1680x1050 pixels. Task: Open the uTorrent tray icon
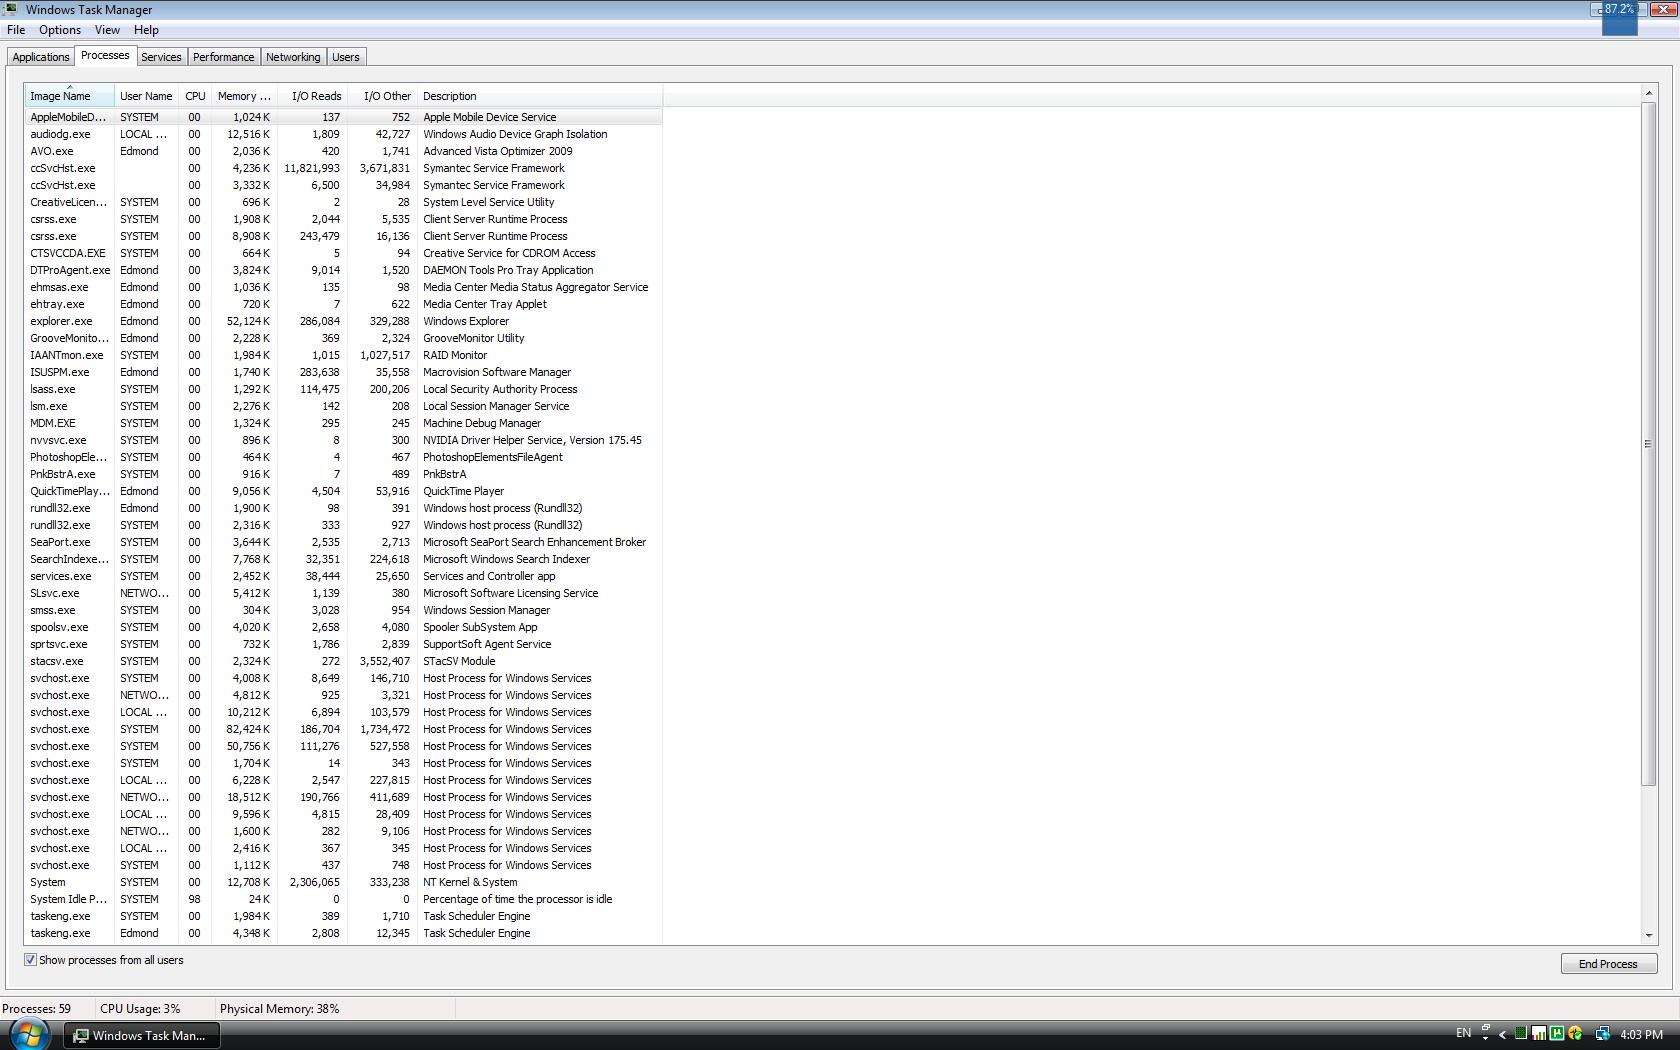pos(1556,1034)
